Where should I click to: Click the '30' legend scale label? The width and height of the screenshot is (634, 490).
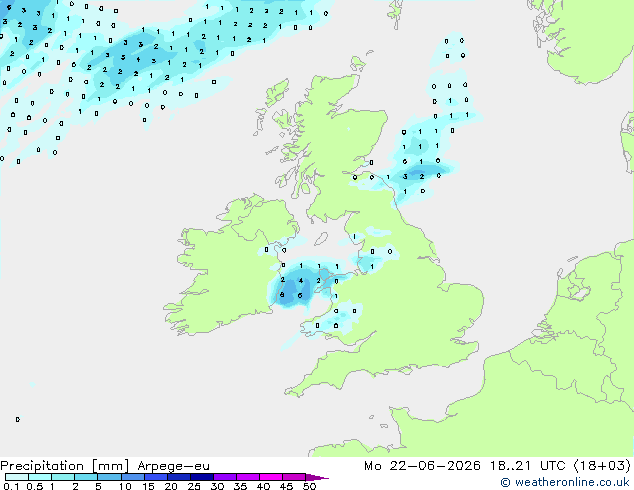click(x=217, y=486)
